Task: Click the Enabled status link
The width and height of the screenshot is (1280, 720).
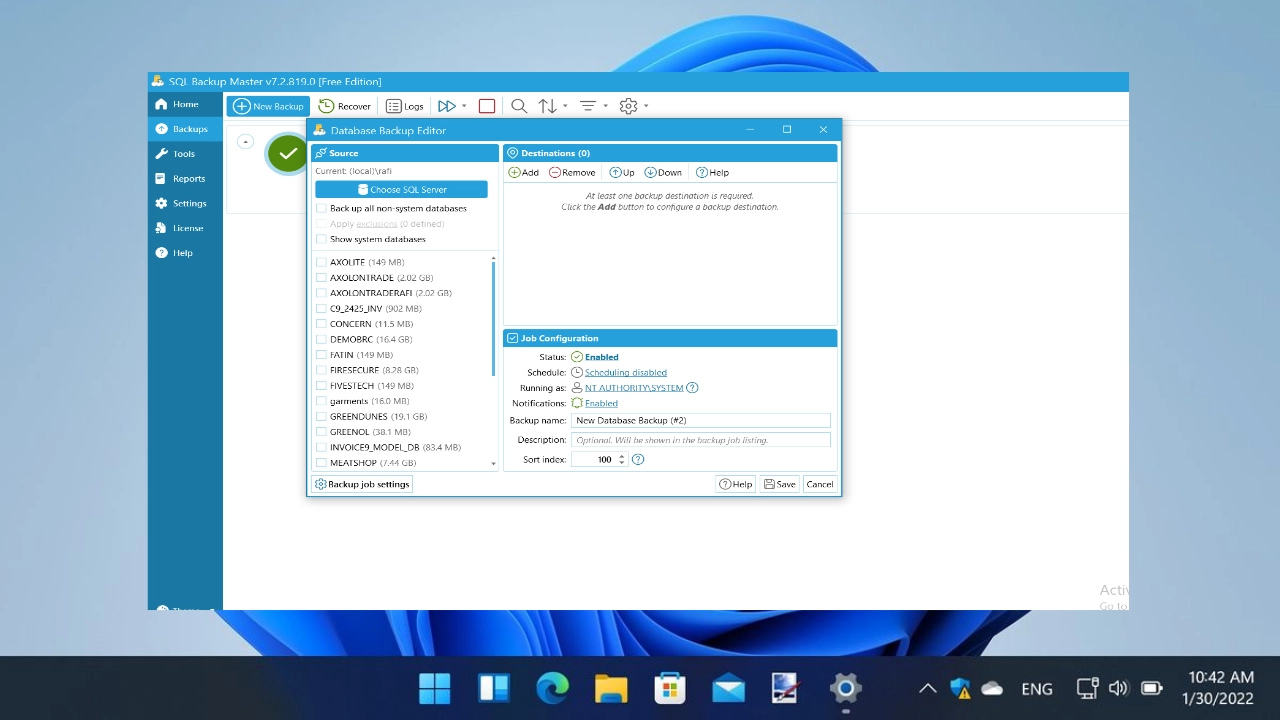Action: pos(601,357)
